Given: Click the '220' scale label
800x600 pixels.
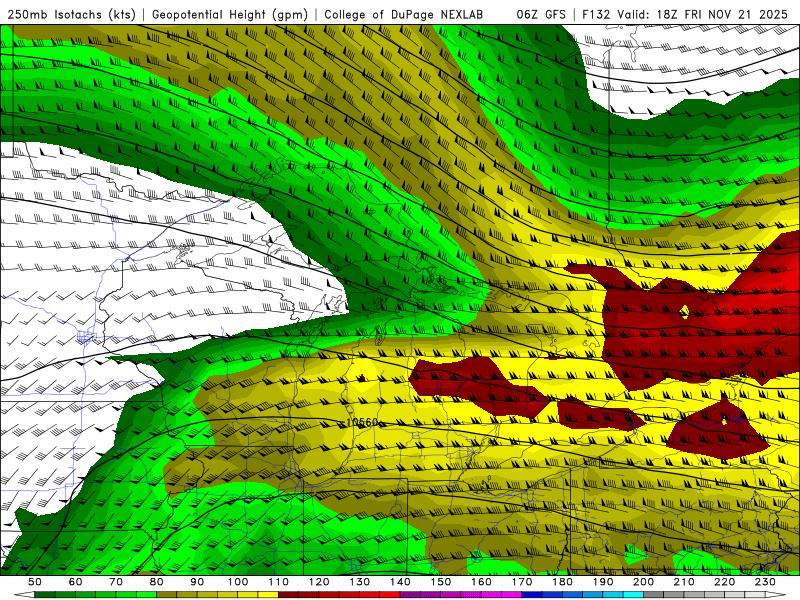Looking at the screenshot, I should 725,582.
